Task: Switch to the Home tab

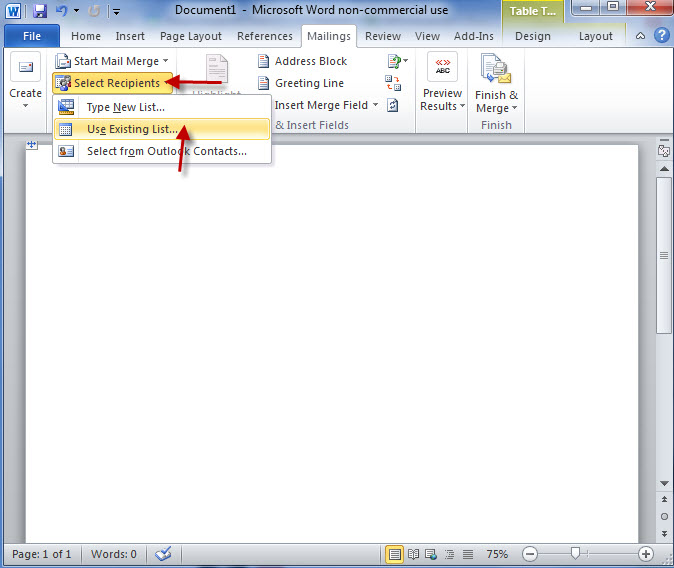Action: [86, 36]
